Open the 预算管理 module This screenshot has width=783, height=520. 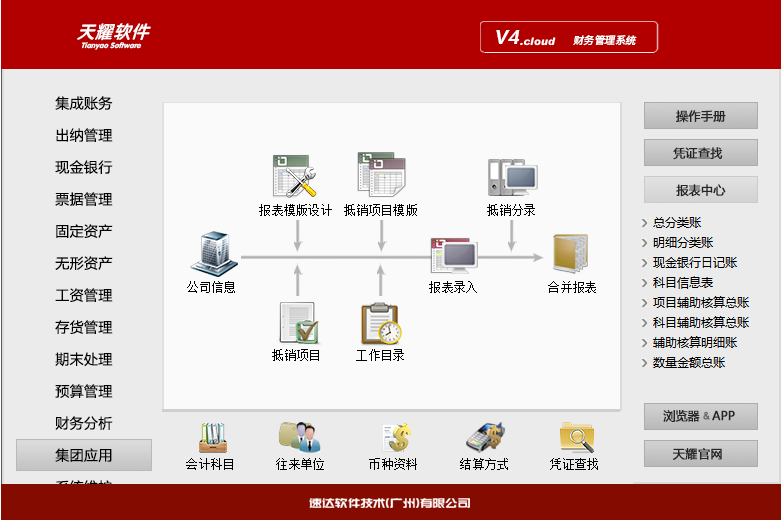click(83, 391)
